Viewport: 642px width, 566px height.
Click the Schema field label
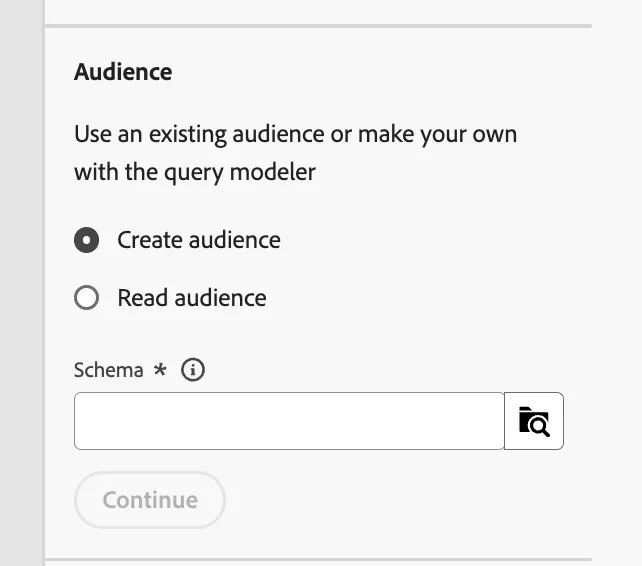point(109,370)
